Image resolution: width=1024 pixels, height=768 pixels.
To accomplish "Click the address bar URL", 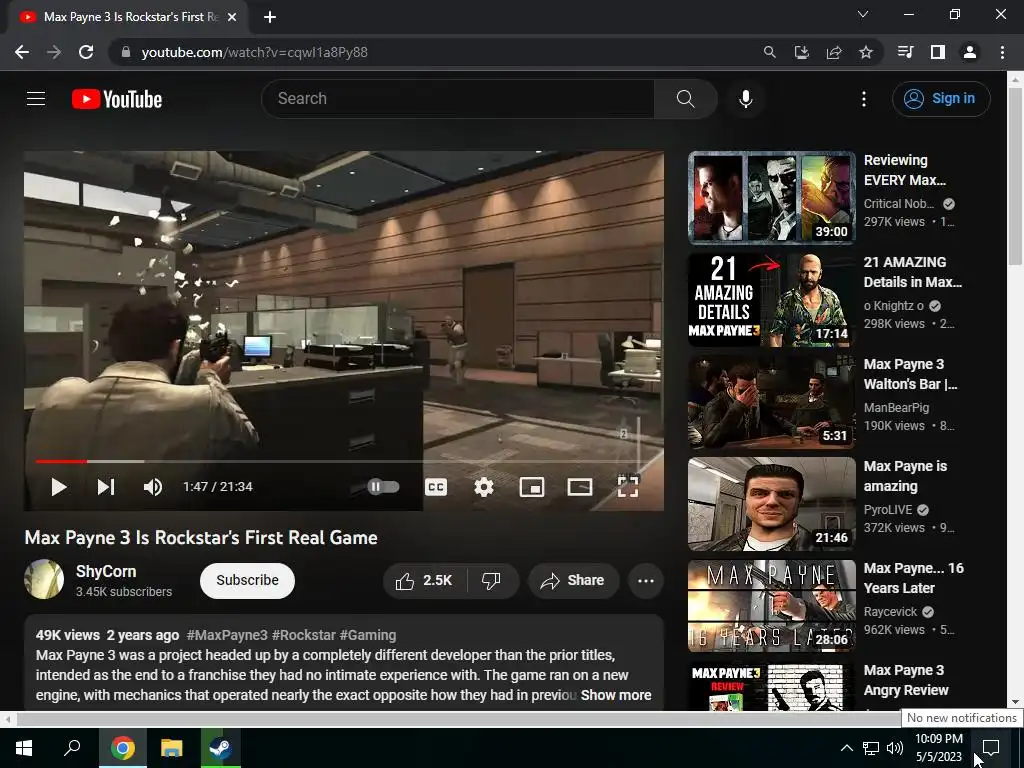I will pyautogui.click(x=254, y=52).
